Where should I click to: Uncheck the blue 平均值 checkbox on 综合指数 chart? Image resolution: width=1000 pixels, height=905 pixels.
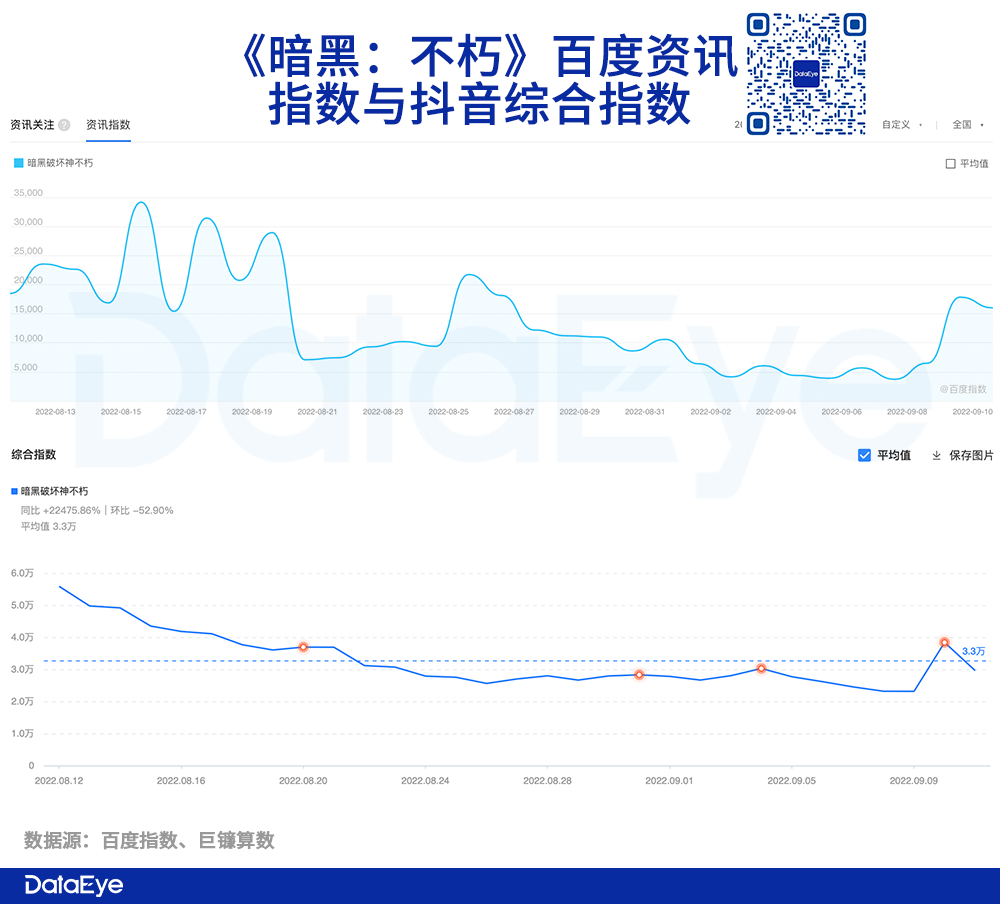click(864, 455)
